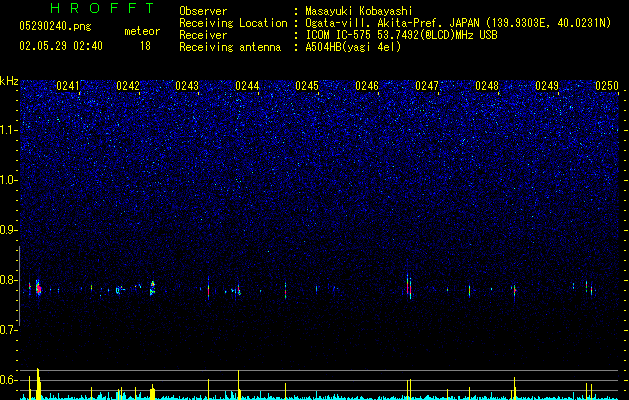
Task: Click the 'Receiving antenna' label
Action: [230, 47]
